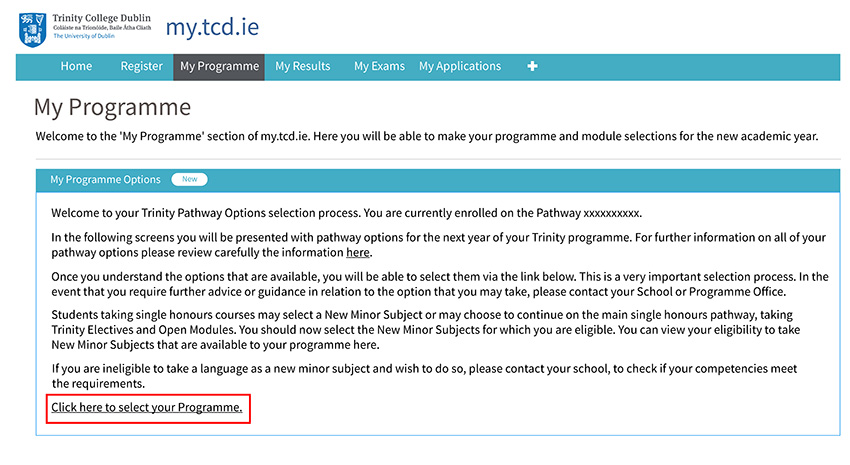850x465 pixels.
Task: Open the plus icon in navigation bar
Action: point(532,66)
